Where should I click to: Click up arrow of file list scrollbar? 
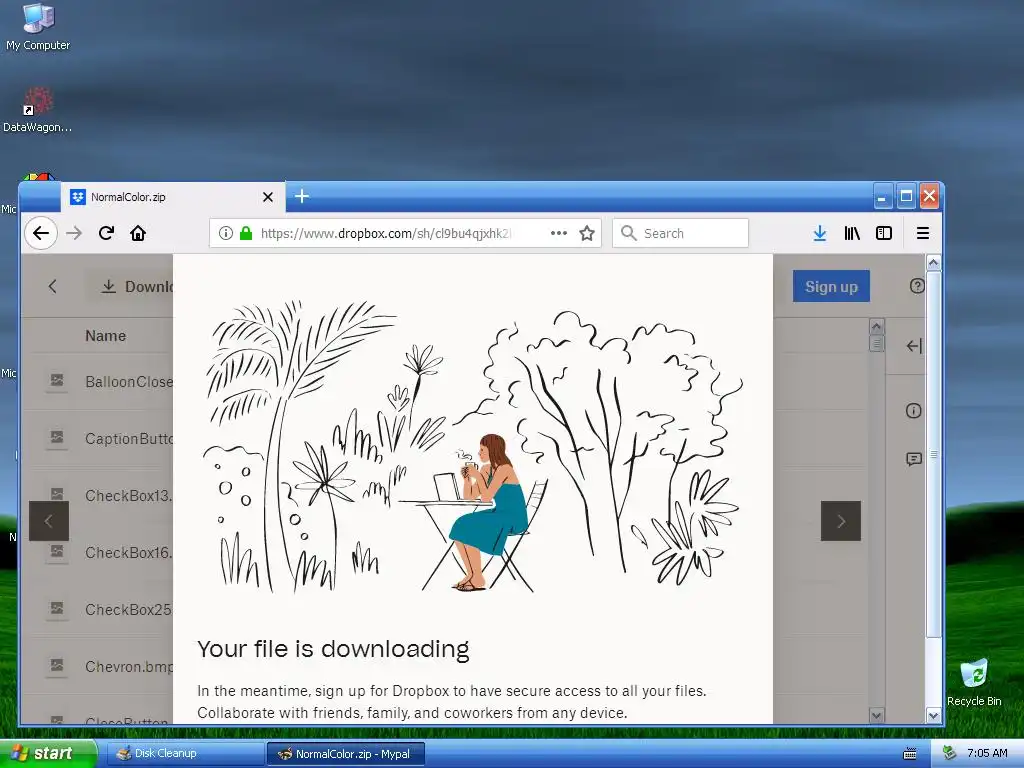876,326
